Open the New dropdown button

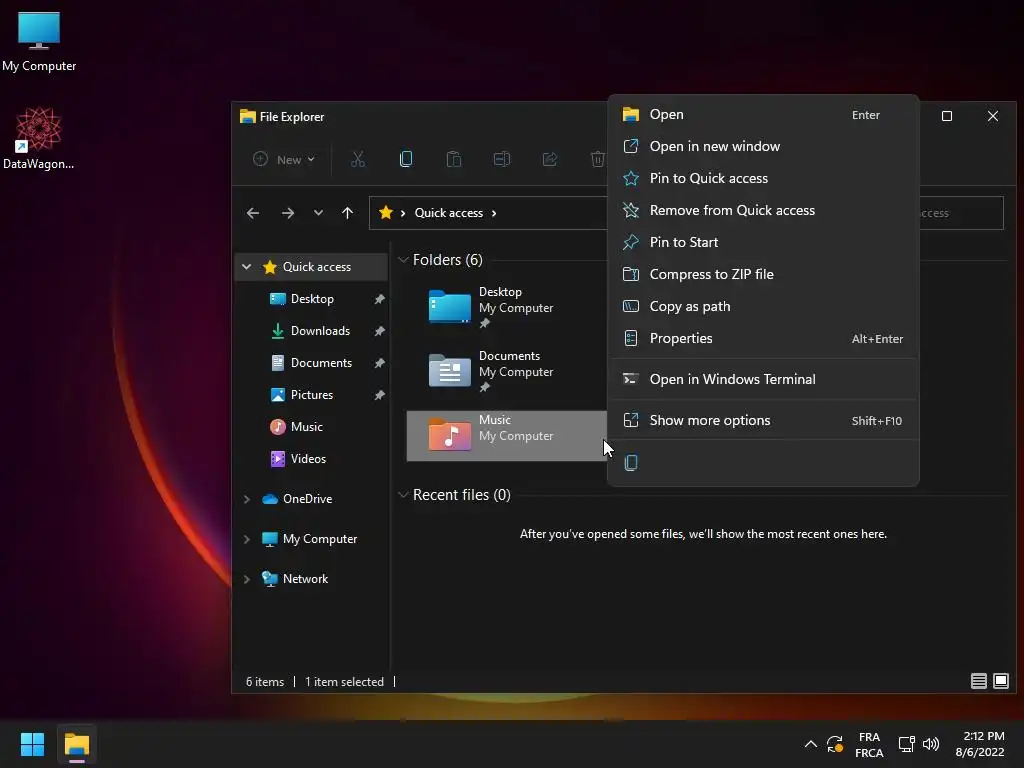pos(284,159)
